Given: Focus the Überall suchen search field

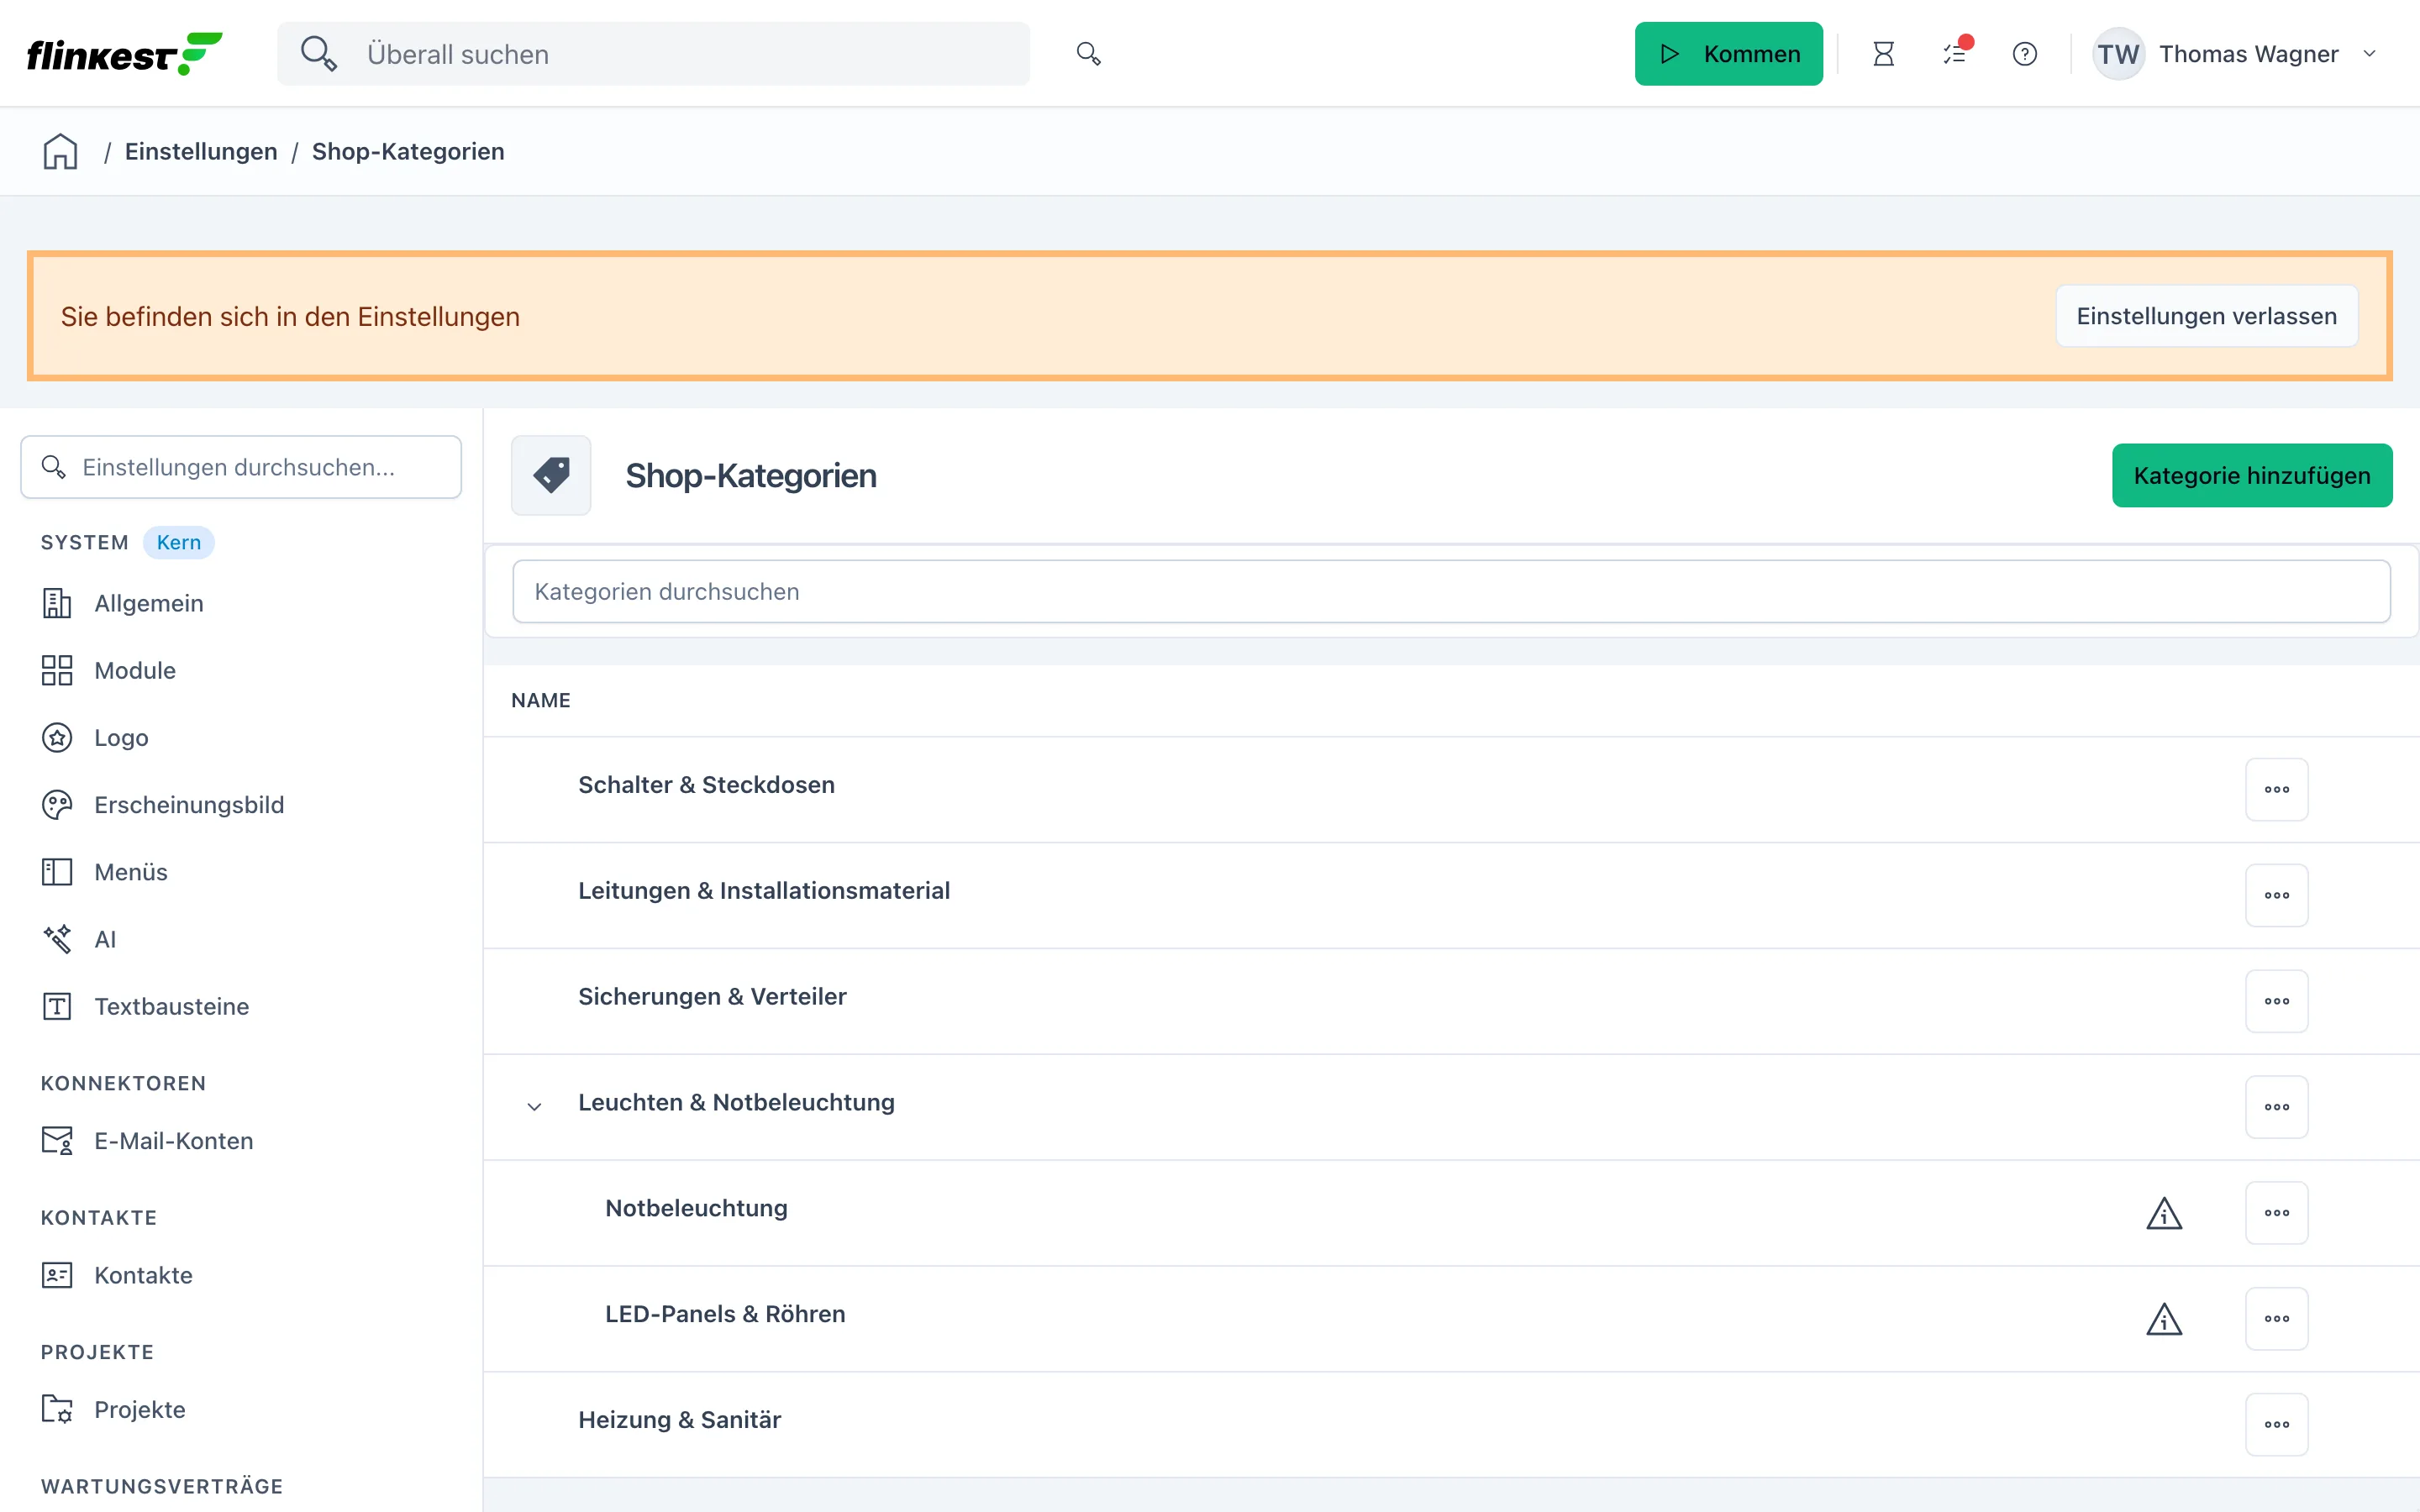Looking at the screenshot, I should (653, 54).
